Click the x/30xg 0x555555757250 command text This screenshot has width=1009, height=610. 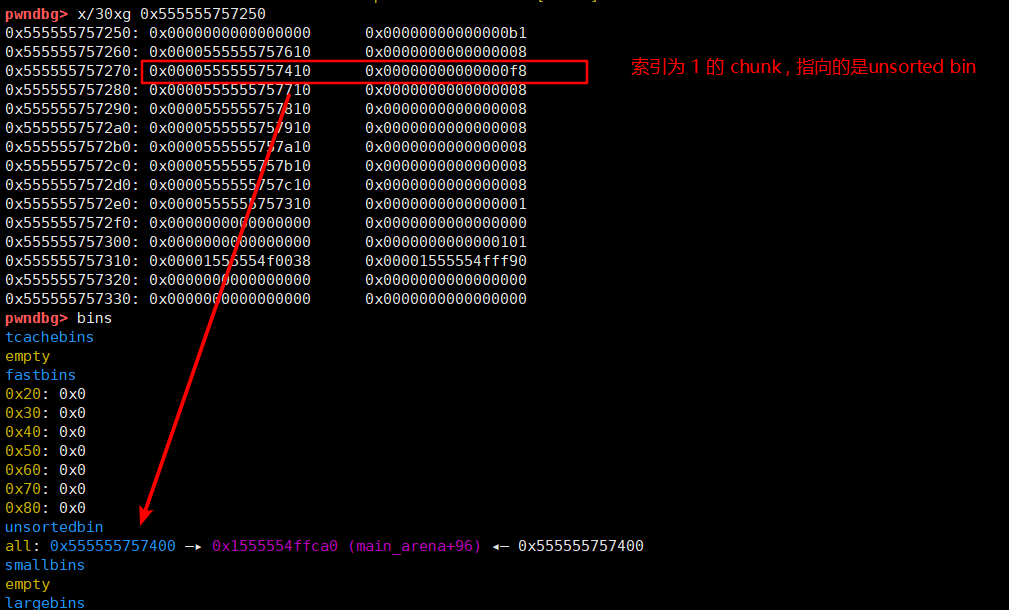[171, 14]
